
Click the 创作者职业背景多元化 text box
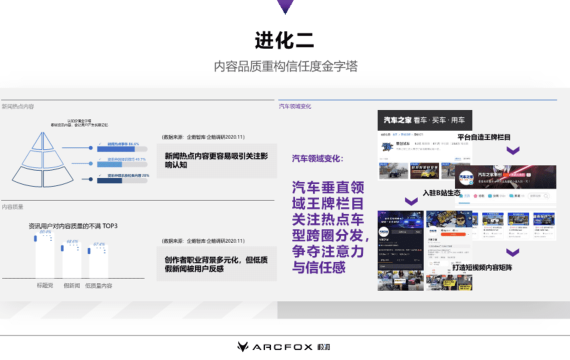pos(217,264)
